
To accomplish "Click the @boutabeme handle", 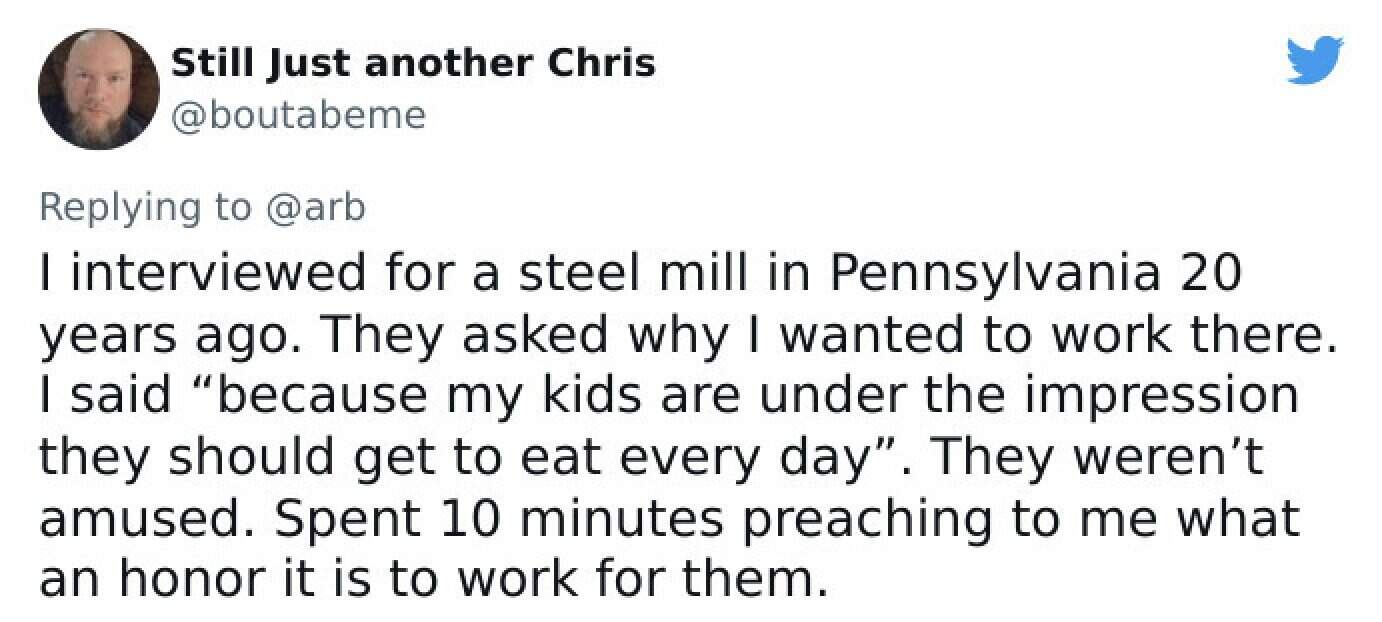I will pos(299,116).
